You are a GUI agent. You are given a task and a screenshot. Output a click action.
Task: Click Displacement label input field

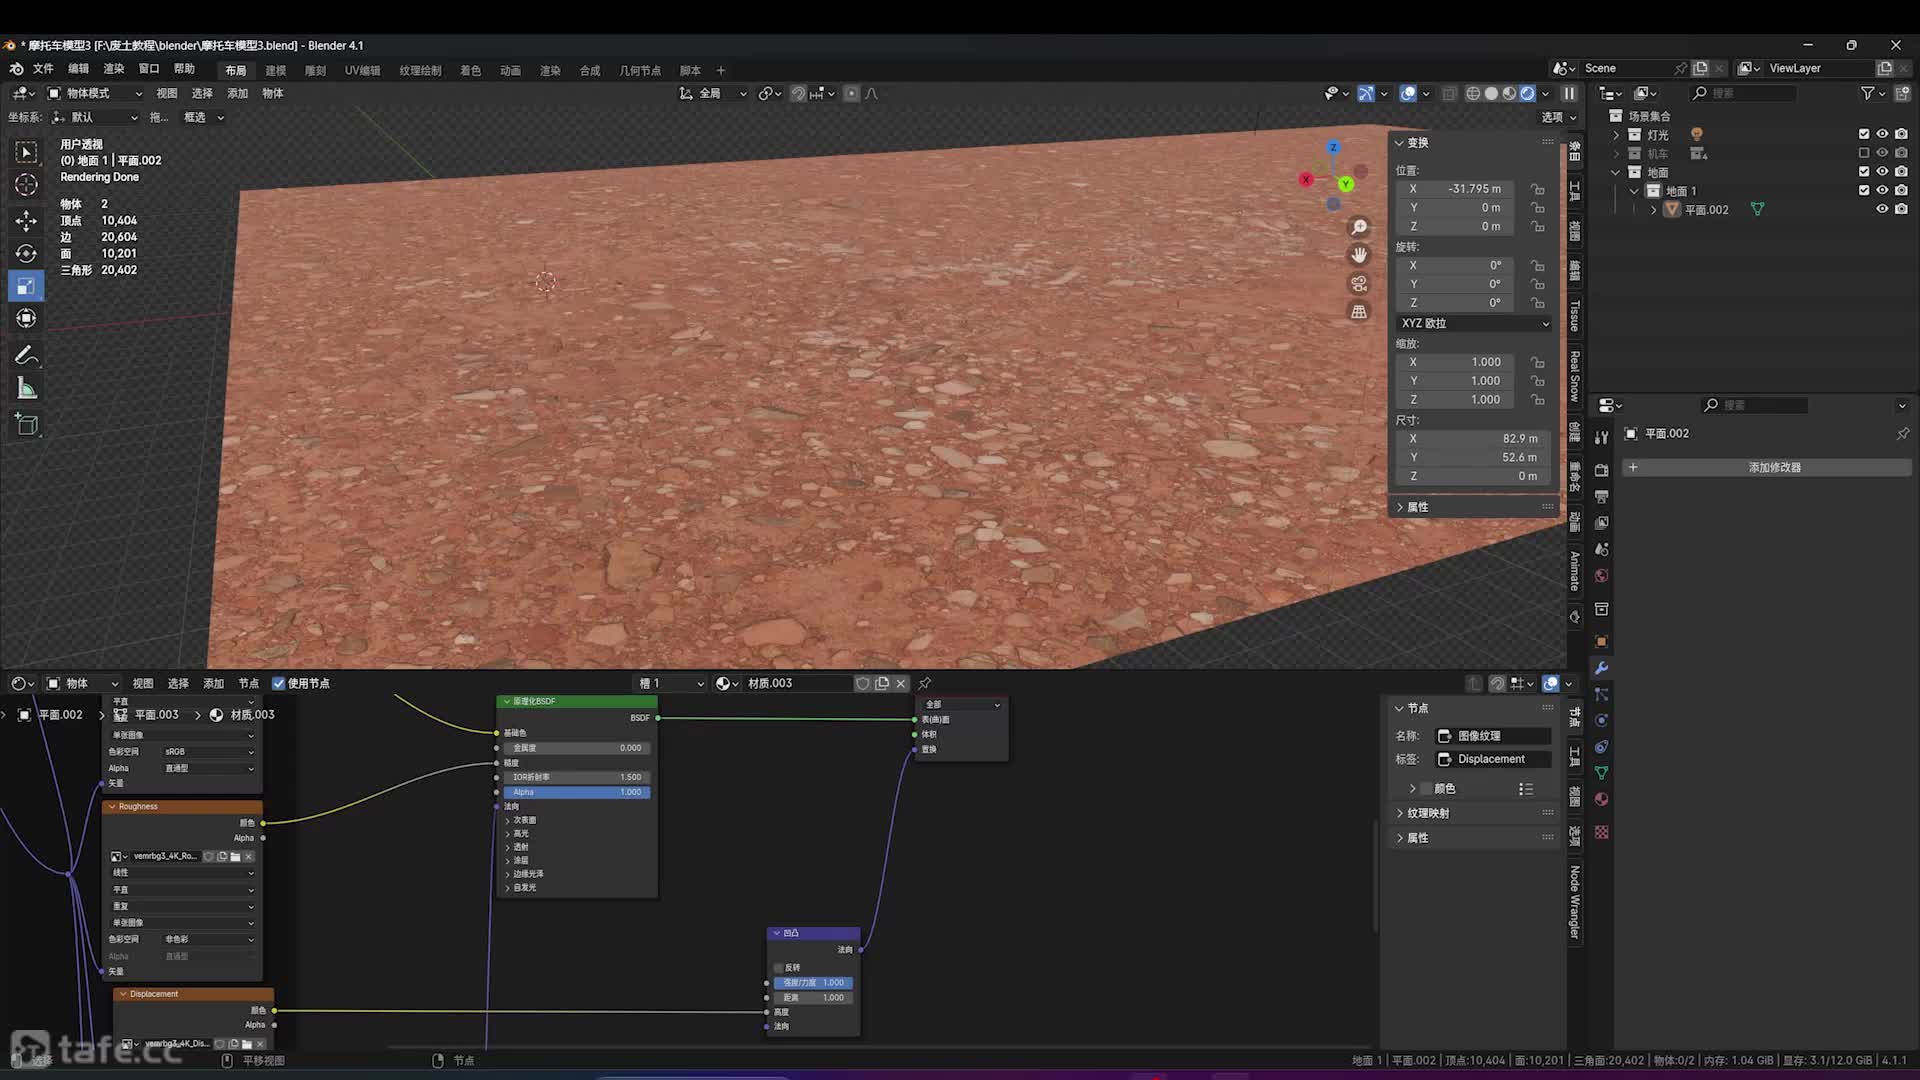point(1493,760)
